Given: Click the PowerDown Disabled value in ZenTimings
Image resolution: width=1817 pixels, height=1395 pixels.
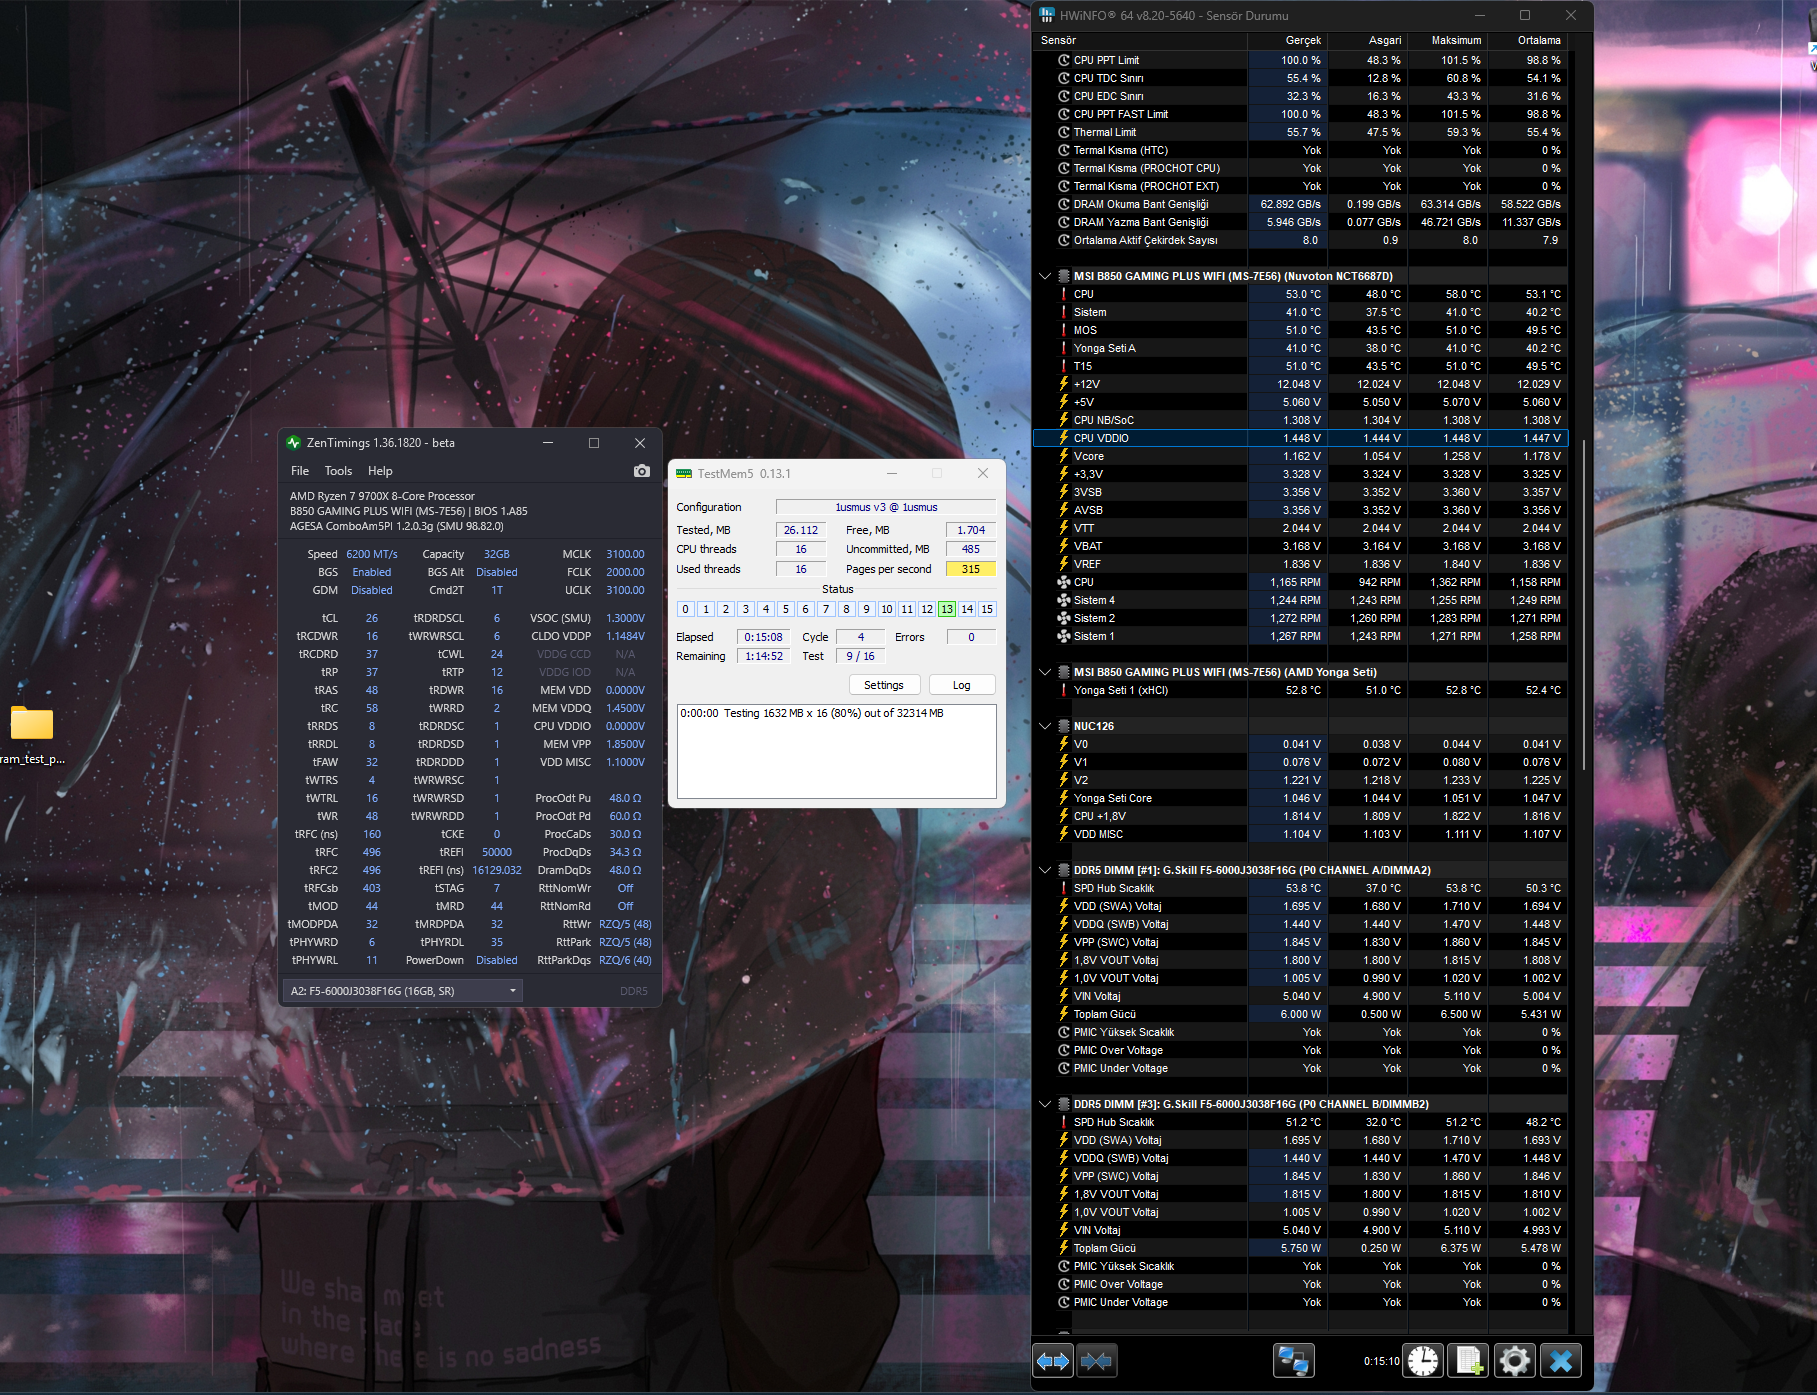Looking at the screenshot, I should click(497, 960).
